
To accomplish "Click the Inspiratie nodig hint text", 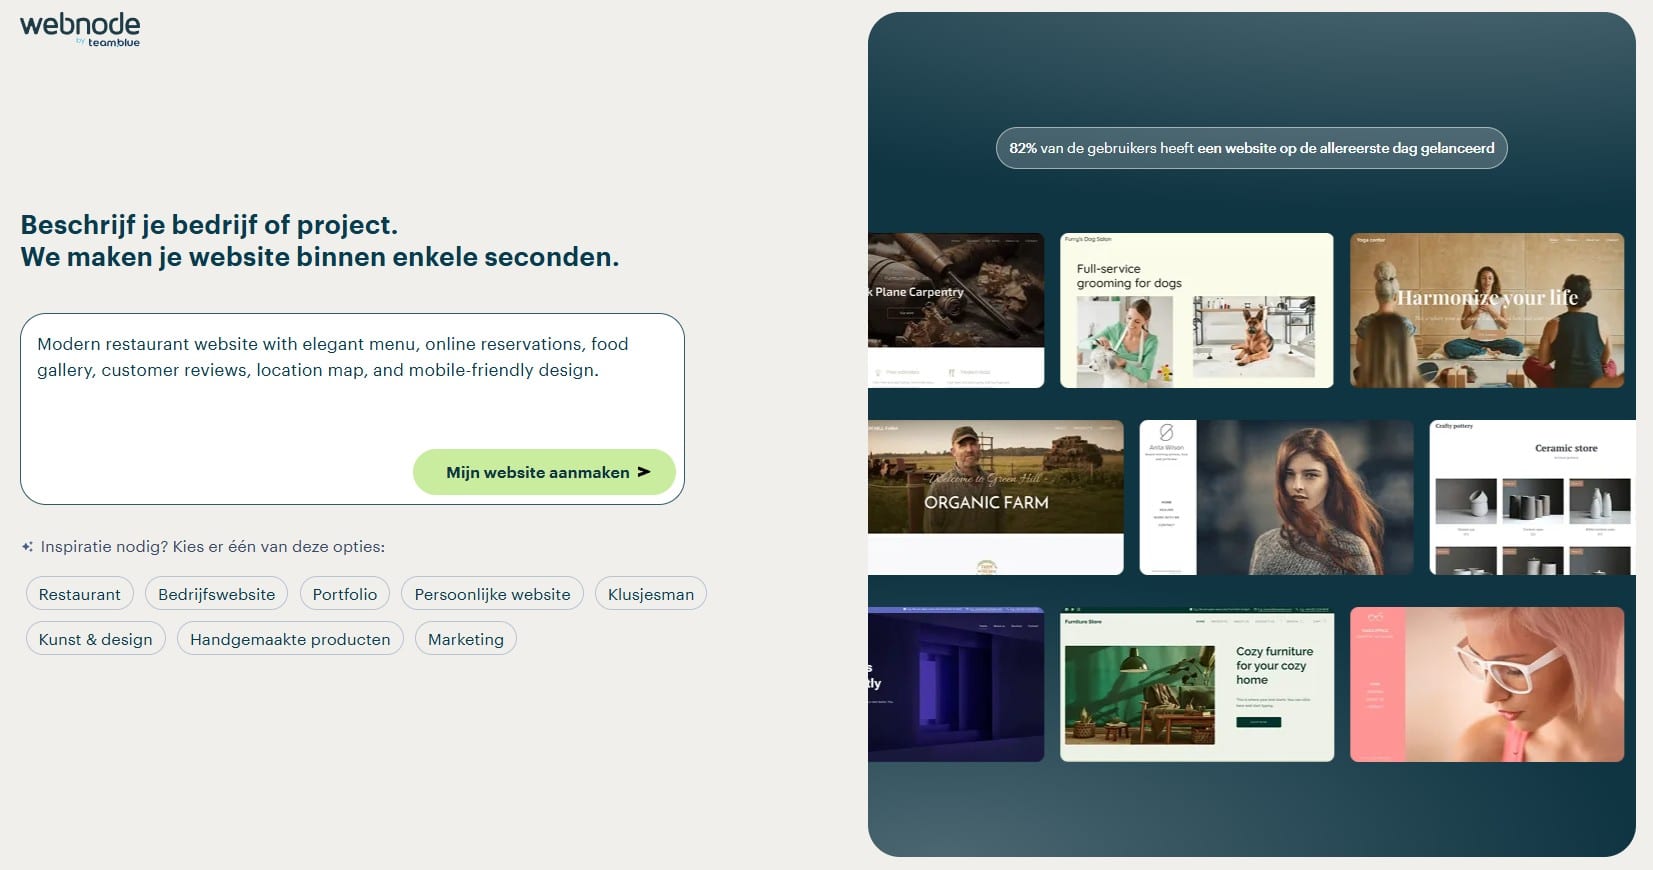I will coord(212,547).
